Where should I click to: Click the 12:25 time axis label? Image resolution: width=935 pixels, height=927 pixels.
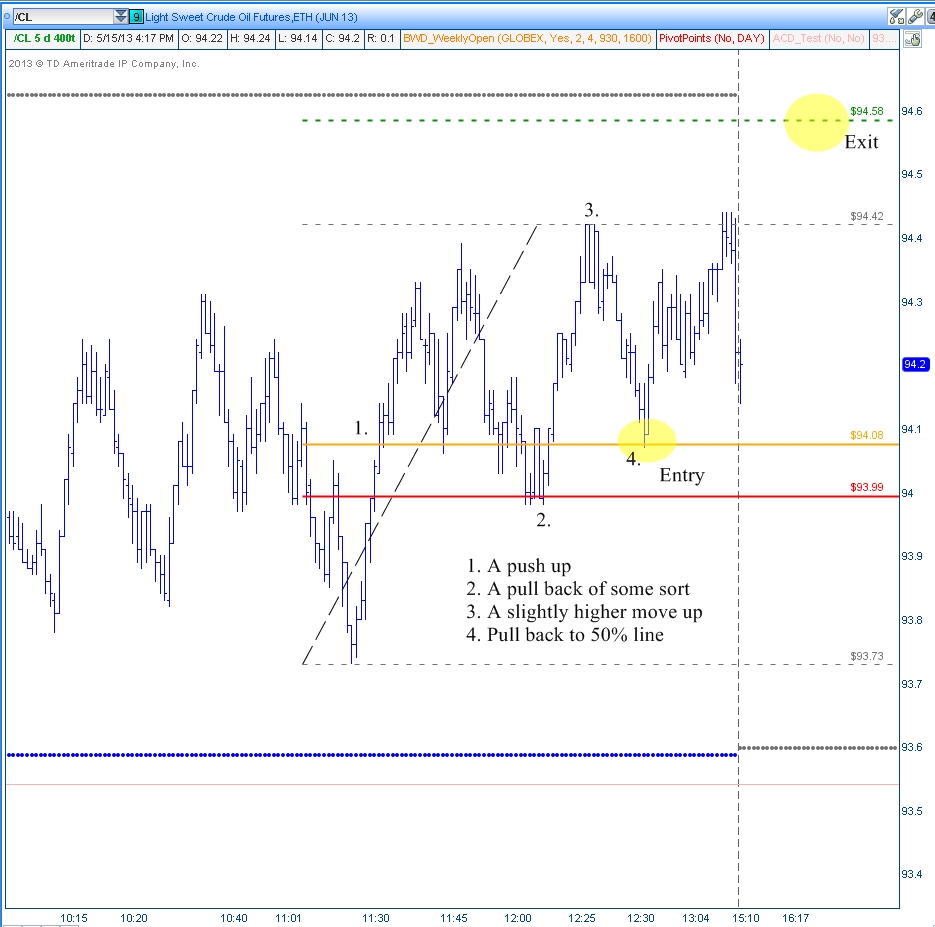coord(581,917)
